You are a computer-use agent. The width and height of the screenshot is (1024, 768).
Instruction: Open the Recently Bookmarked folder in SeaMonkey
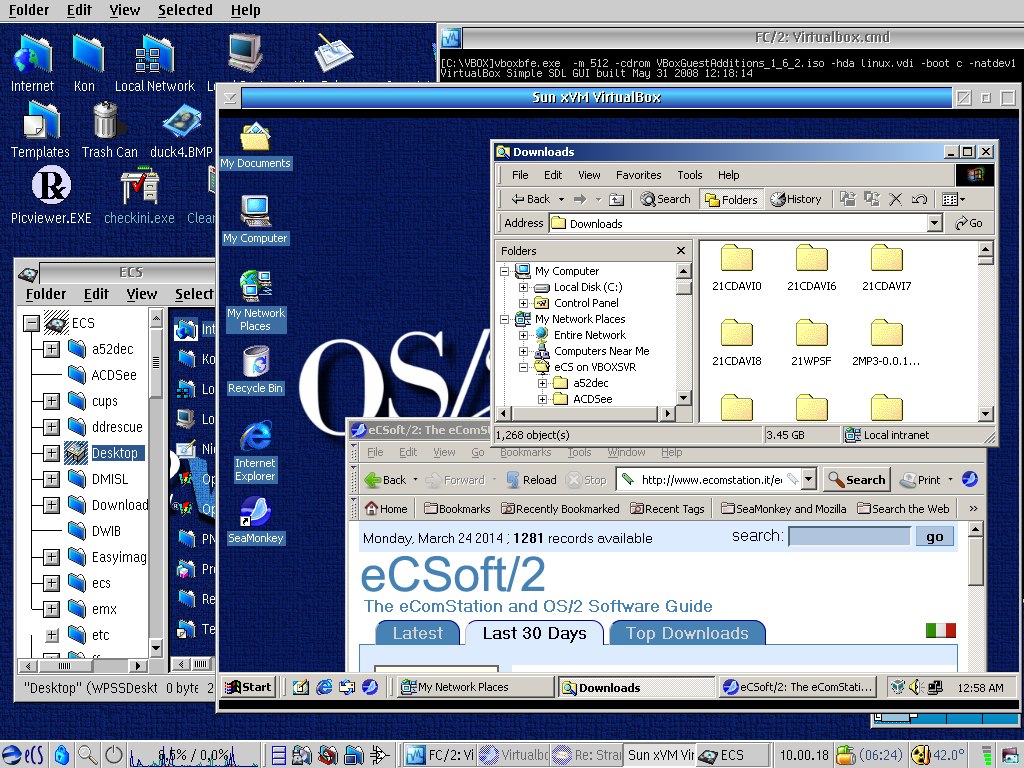560,509
